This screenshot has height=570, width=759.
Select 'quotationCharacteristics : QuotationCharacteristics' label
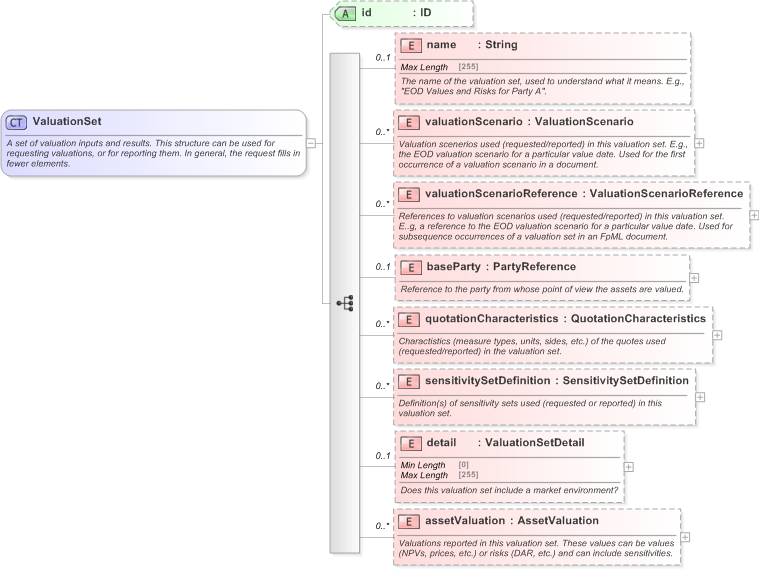[565, 318]
